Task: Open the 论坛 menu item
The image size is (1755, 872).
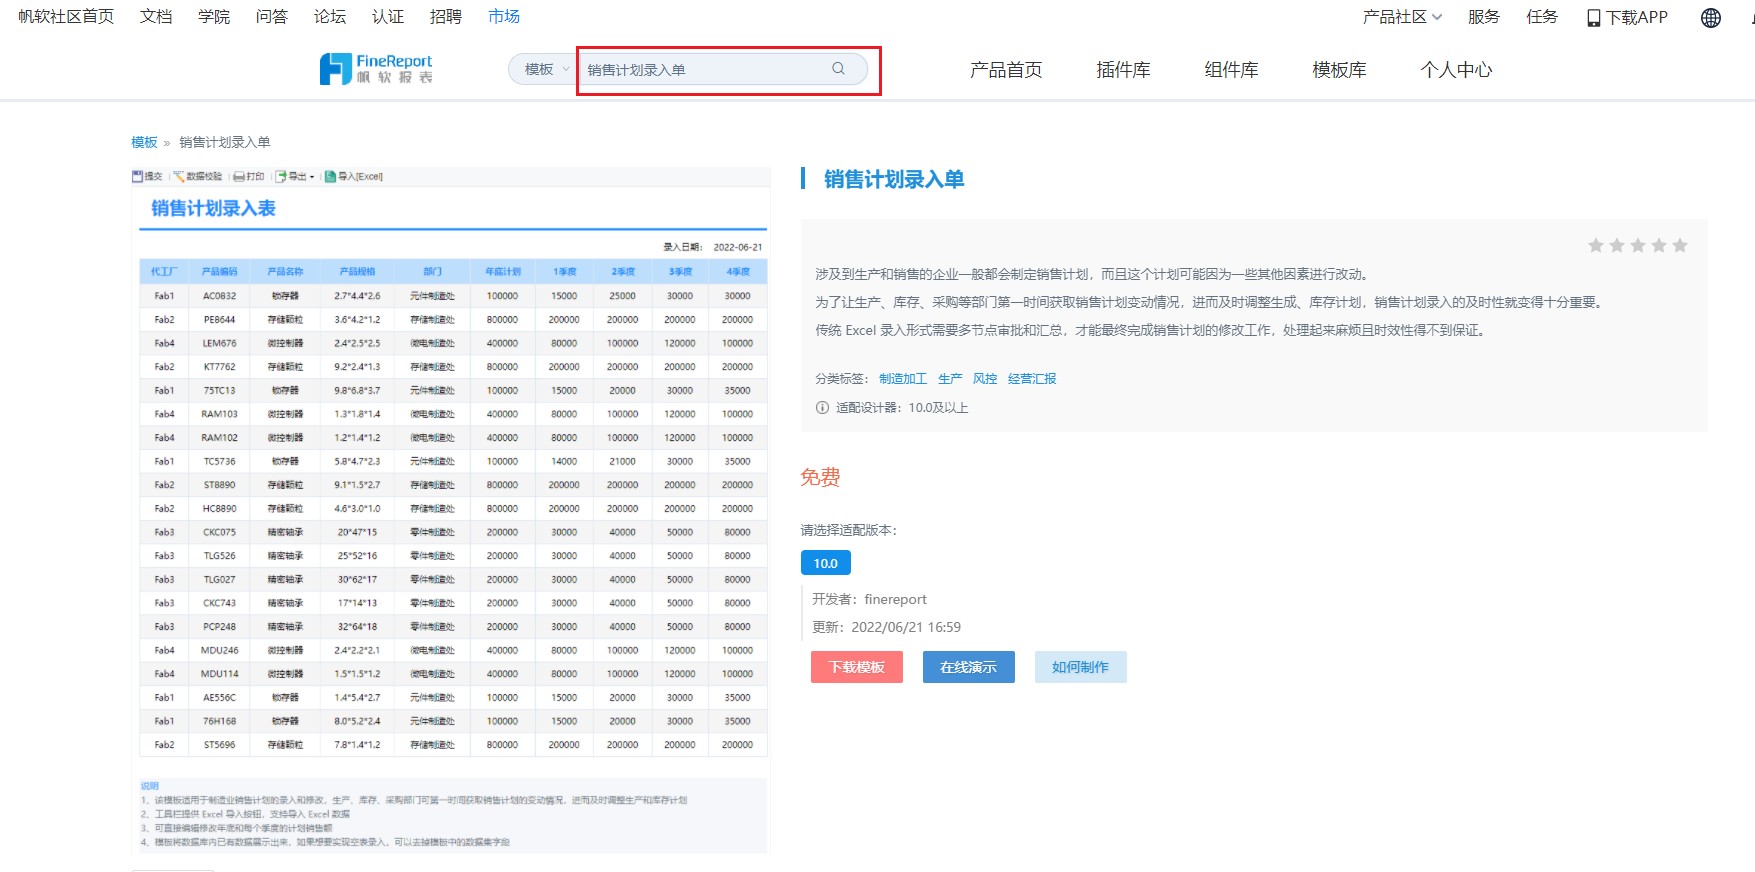Action: 330,17
